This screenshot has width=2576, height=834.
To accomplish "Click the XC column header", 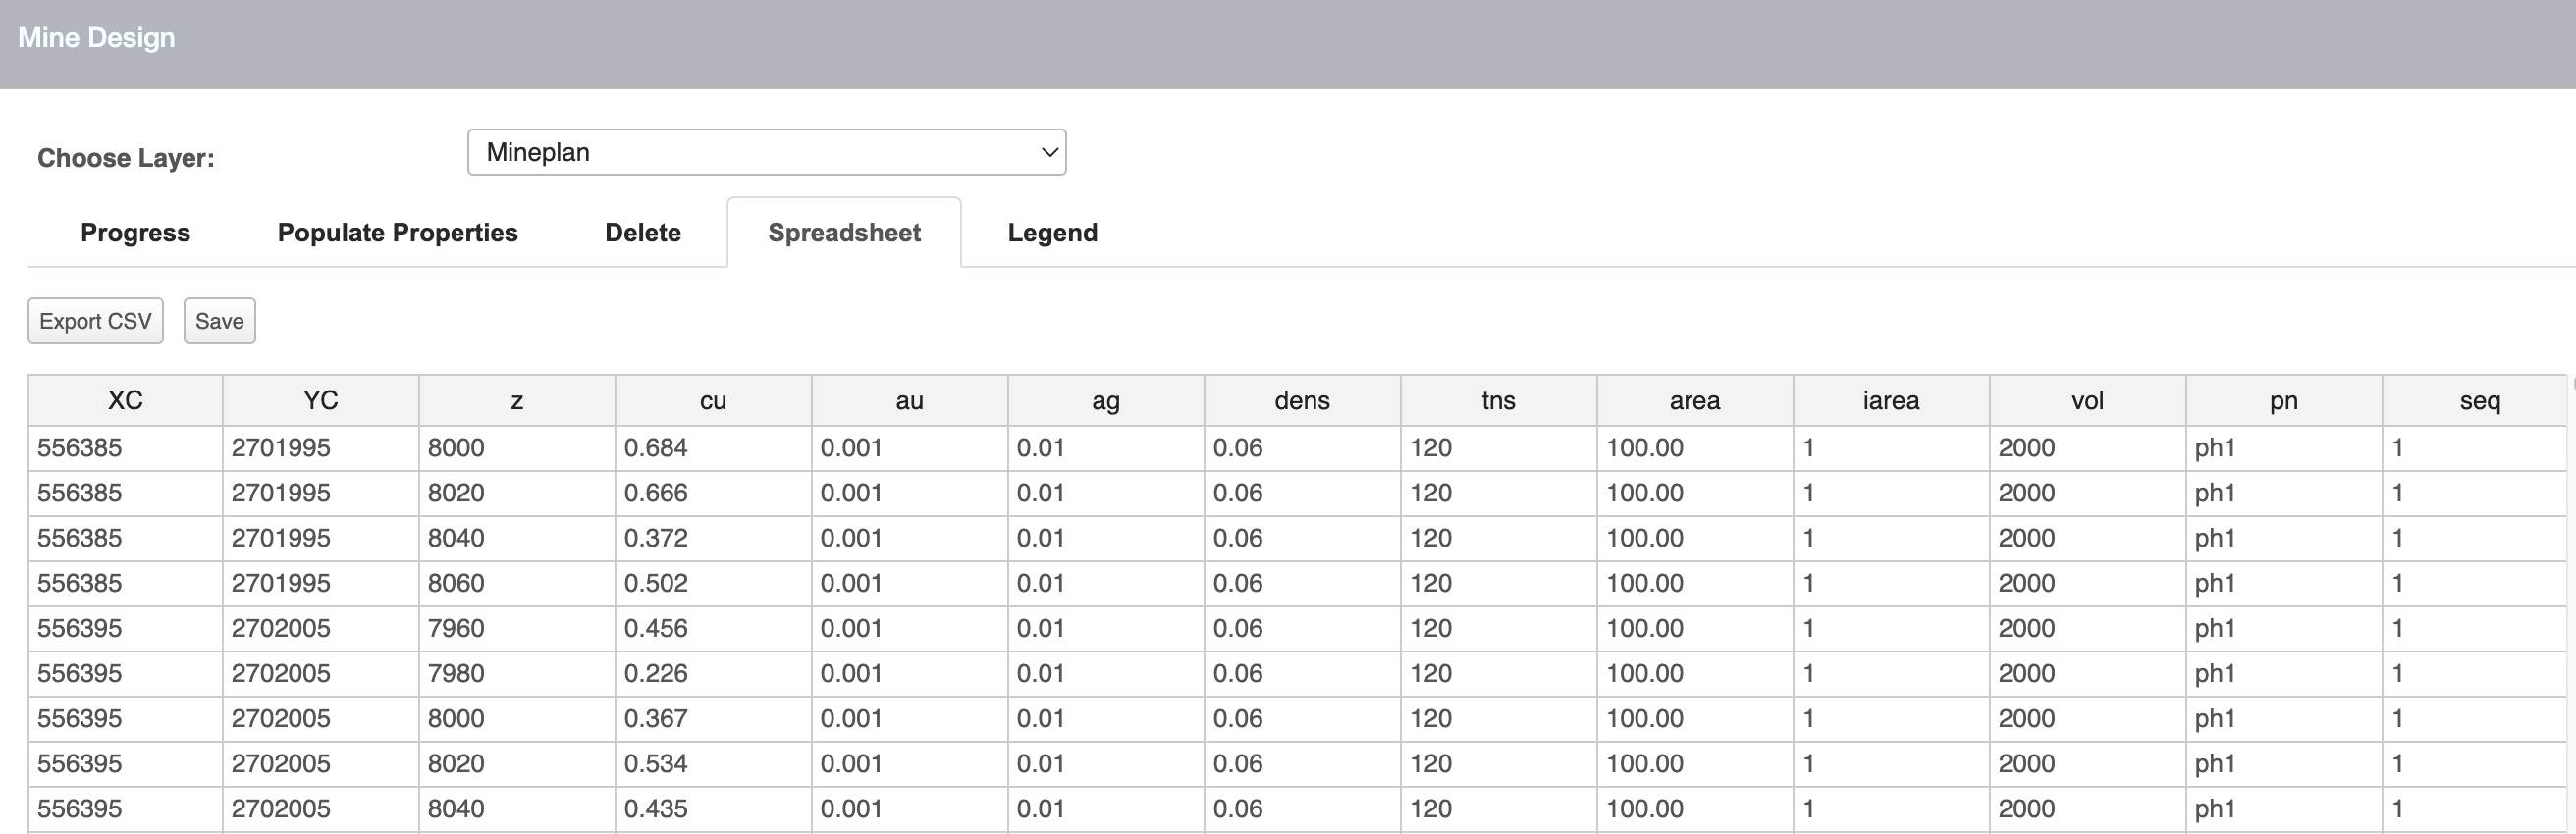I will pyautogui.click(x=125, y=401).
